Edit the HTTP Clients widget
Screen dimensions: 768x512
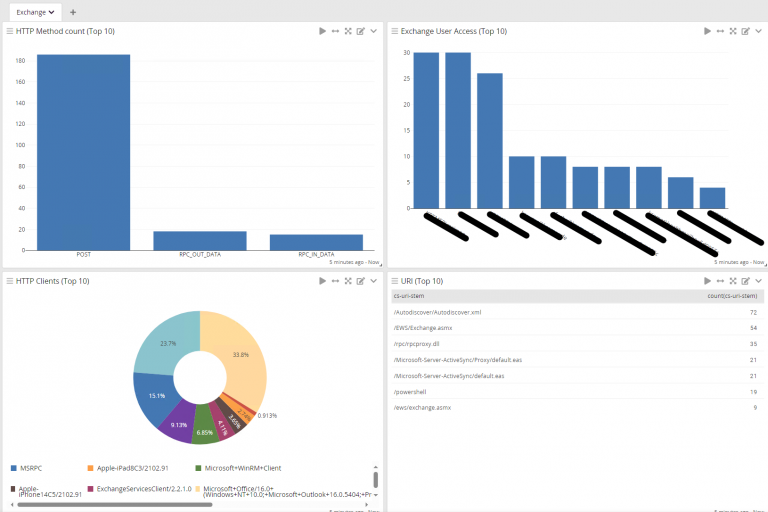click(361, 281)
